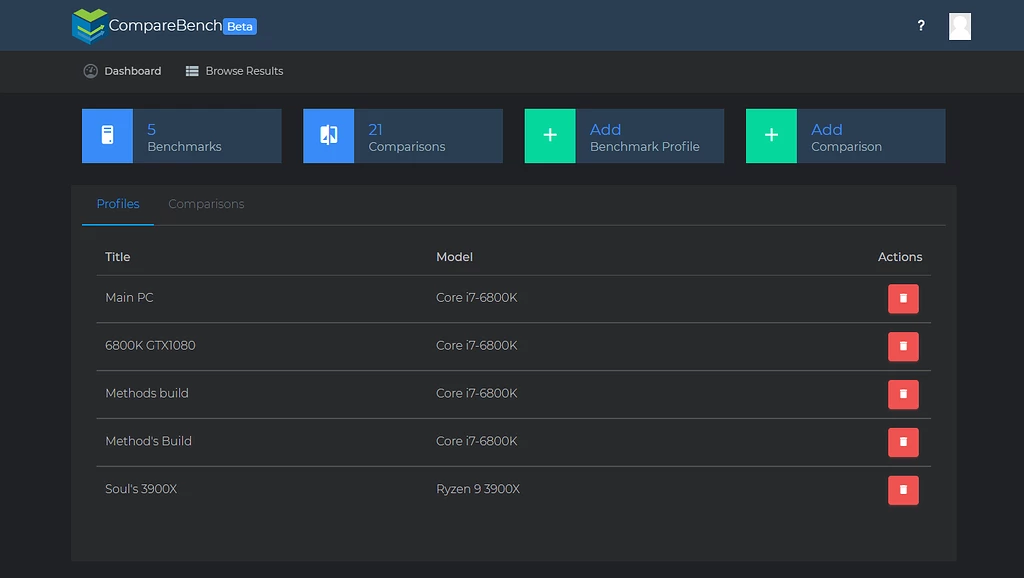Delete the Soul's 3900X profile
This screenshot has height=578, width=1024.
coord(903,490)
